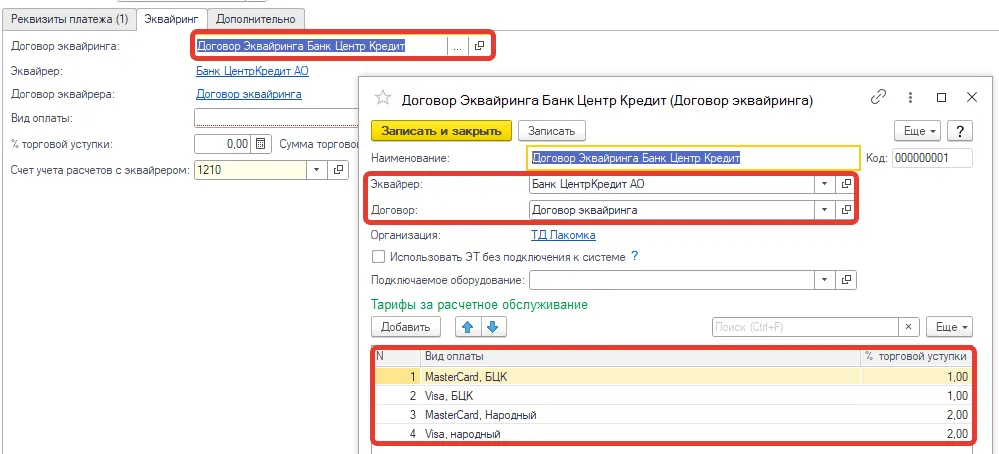Open three-dot menu in dialog title bar
Image resolution: width=999 pixels, height=454 pixels.
tap(911, 97)
